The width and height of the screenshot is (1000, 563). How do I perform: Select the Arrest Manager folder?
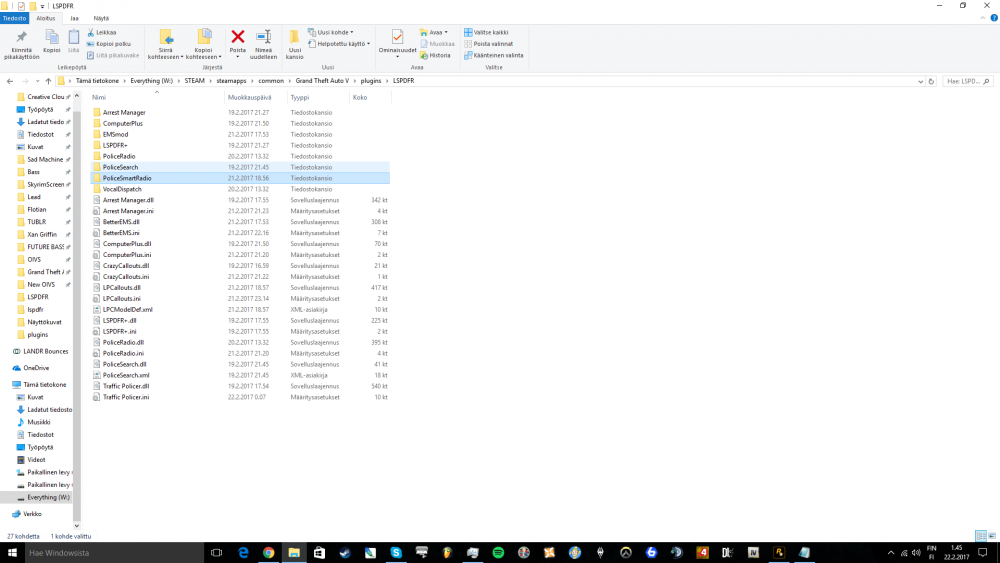pos(124,113)
